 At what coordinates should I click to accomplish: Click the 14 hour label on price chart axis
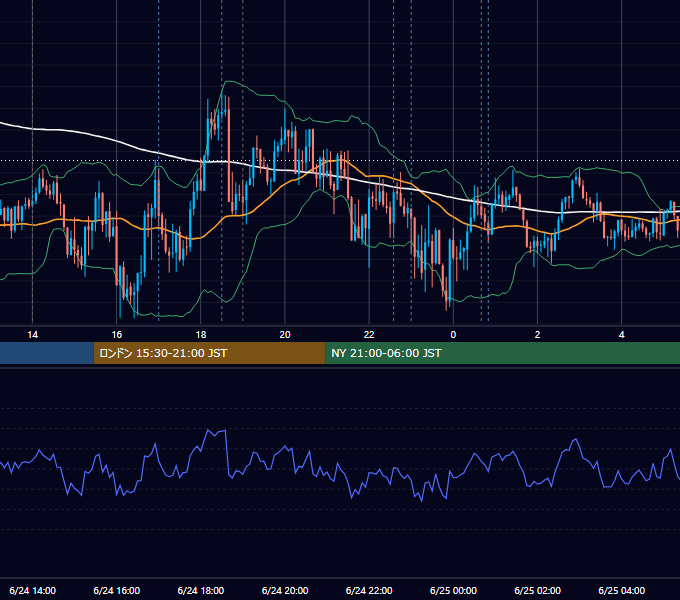click(x=33, y=335)
